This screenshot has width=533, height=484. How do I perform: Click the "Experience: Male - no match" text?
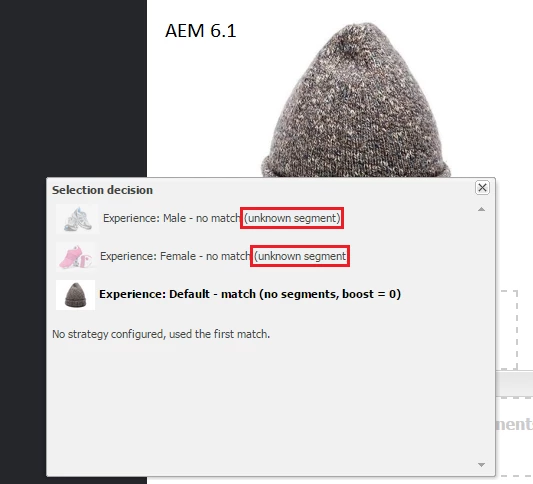[x=172, y=218]
